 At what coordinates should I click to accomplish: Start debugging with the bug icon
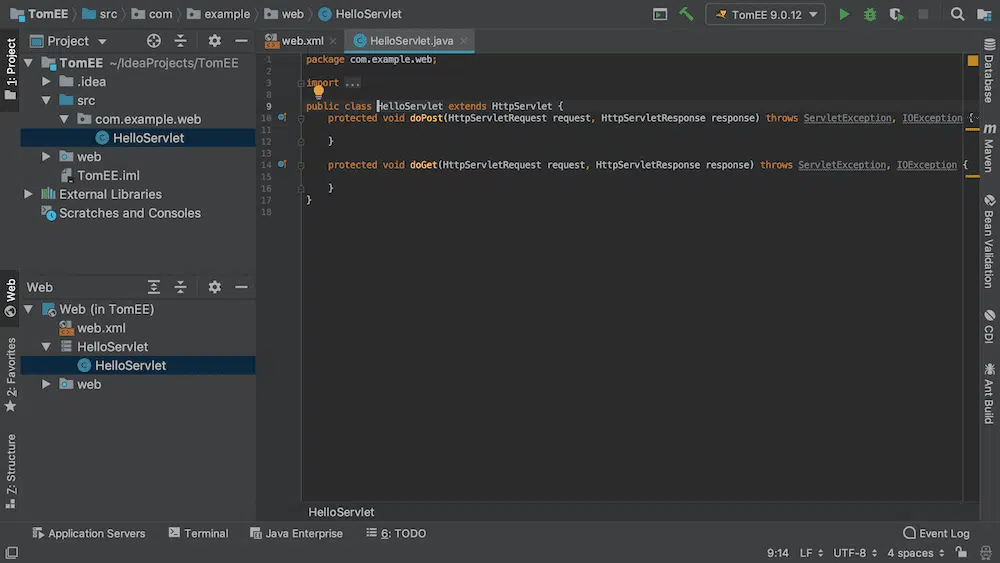870,15
